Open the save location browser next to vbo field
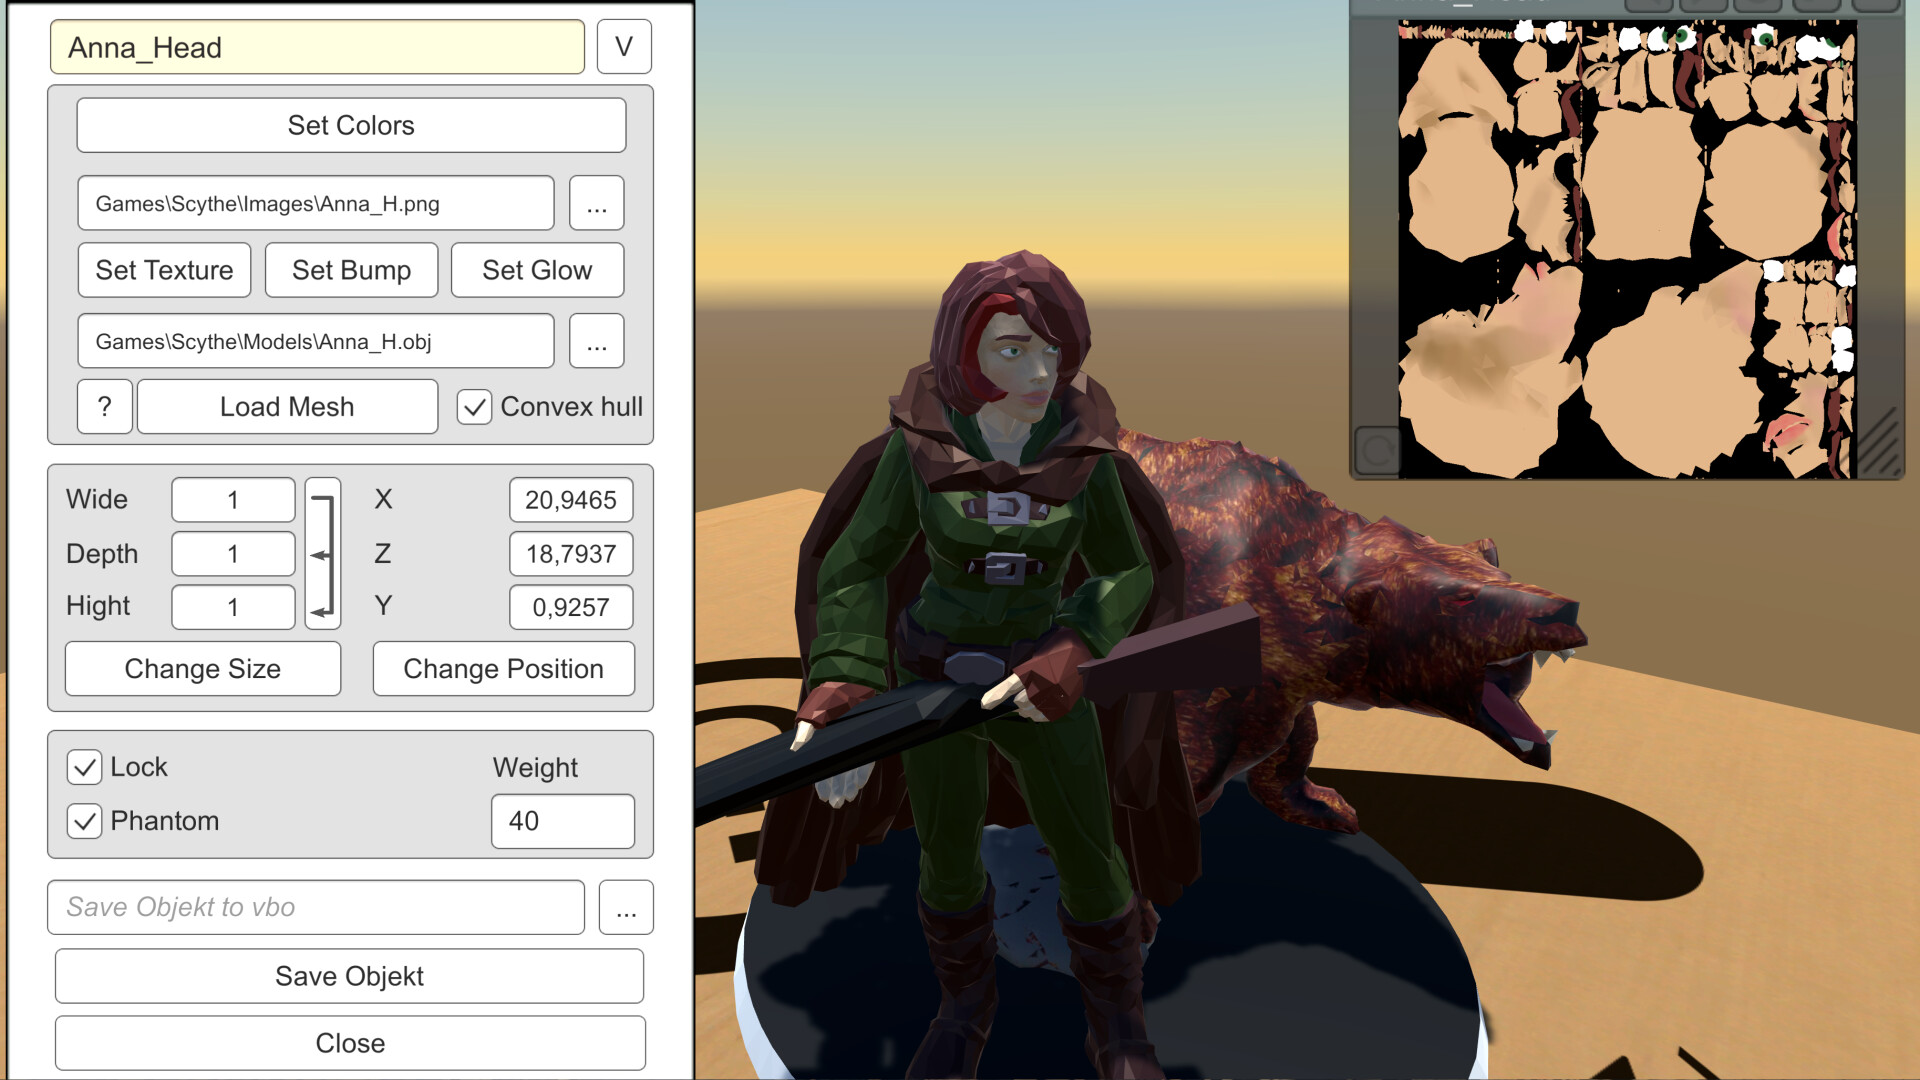This screenshot has width=1920, height=1080. (625, 907)
